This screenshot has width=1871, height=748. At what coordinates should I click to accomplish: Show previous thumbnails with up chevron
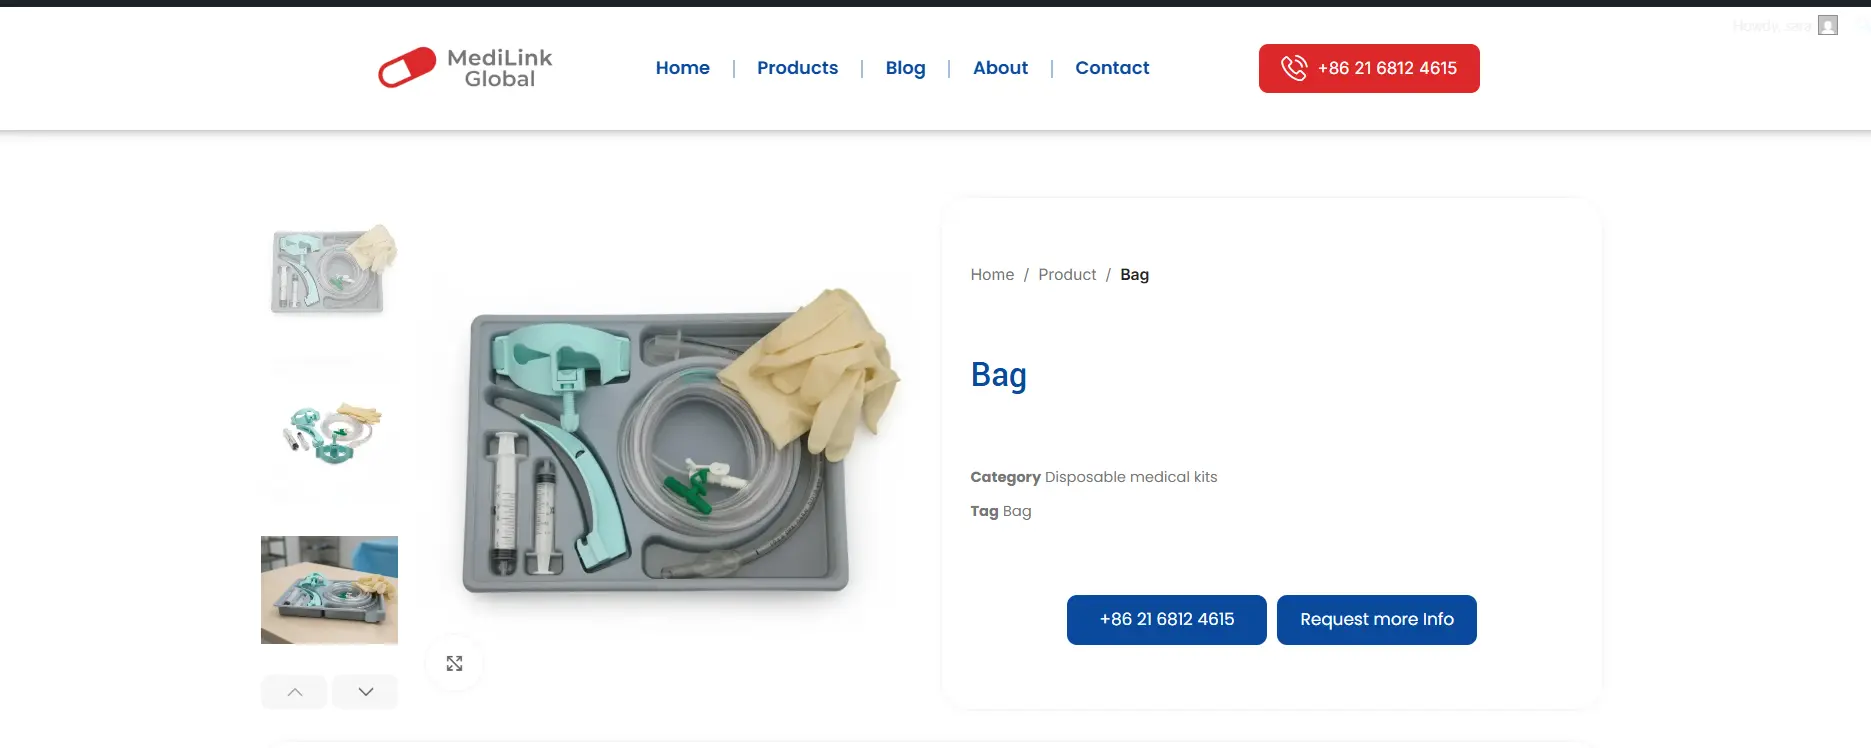click(x=294, y=692)
